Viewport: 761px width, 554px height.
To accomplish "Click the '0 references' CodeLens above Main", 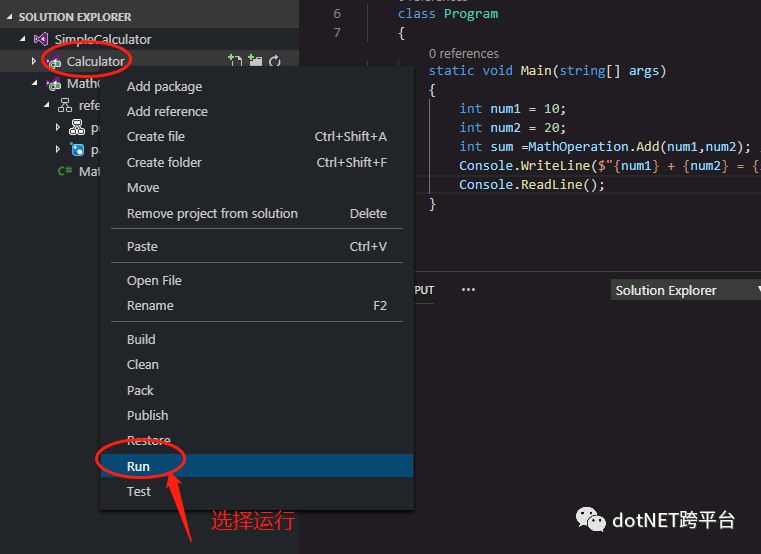I will click(x=463, y=53).
